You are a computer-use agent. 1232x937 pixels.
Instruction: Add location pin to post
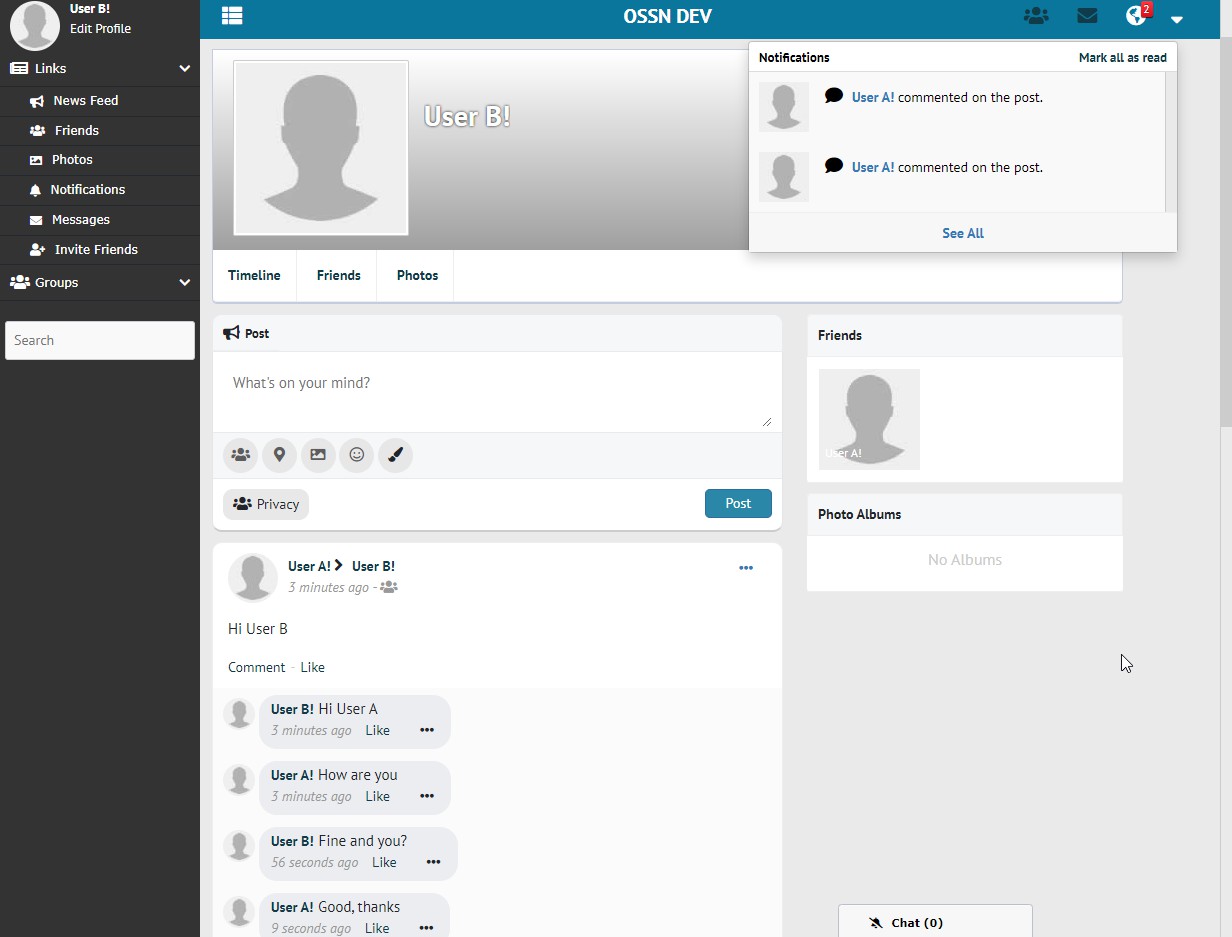(x=279, y=455)
